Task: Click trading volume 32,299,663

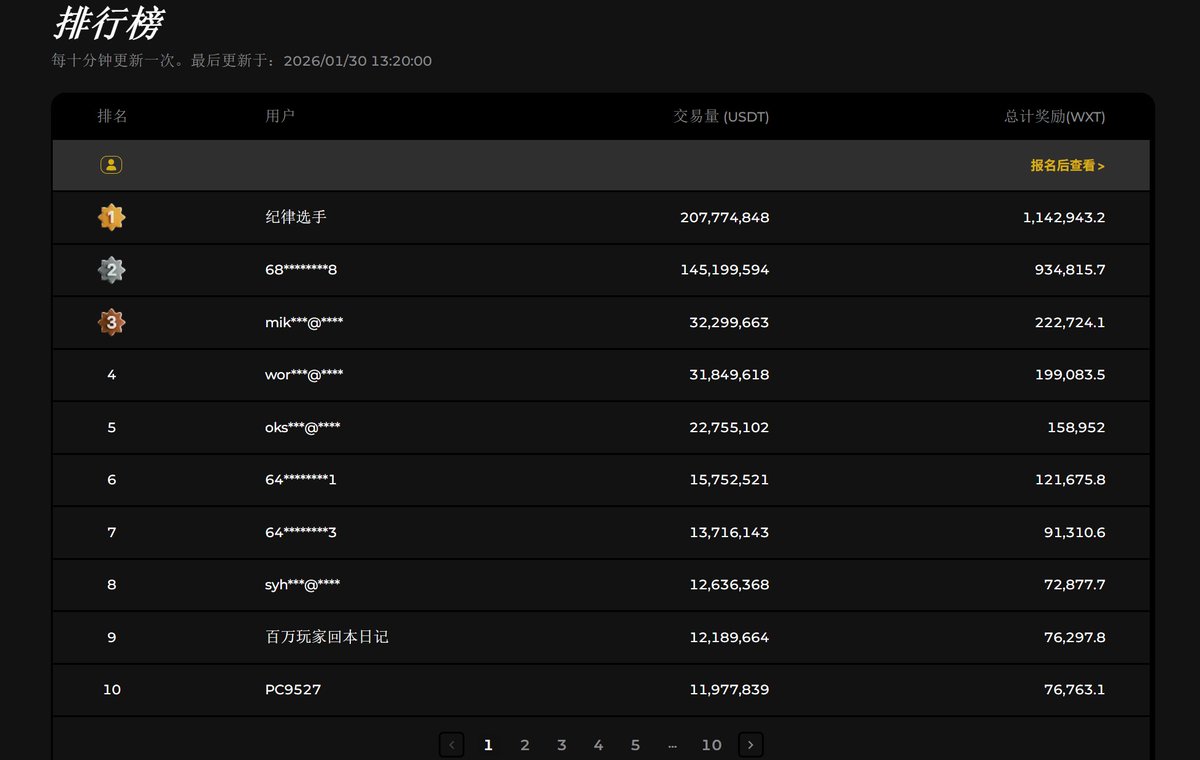Action: (x=729, y=322)
